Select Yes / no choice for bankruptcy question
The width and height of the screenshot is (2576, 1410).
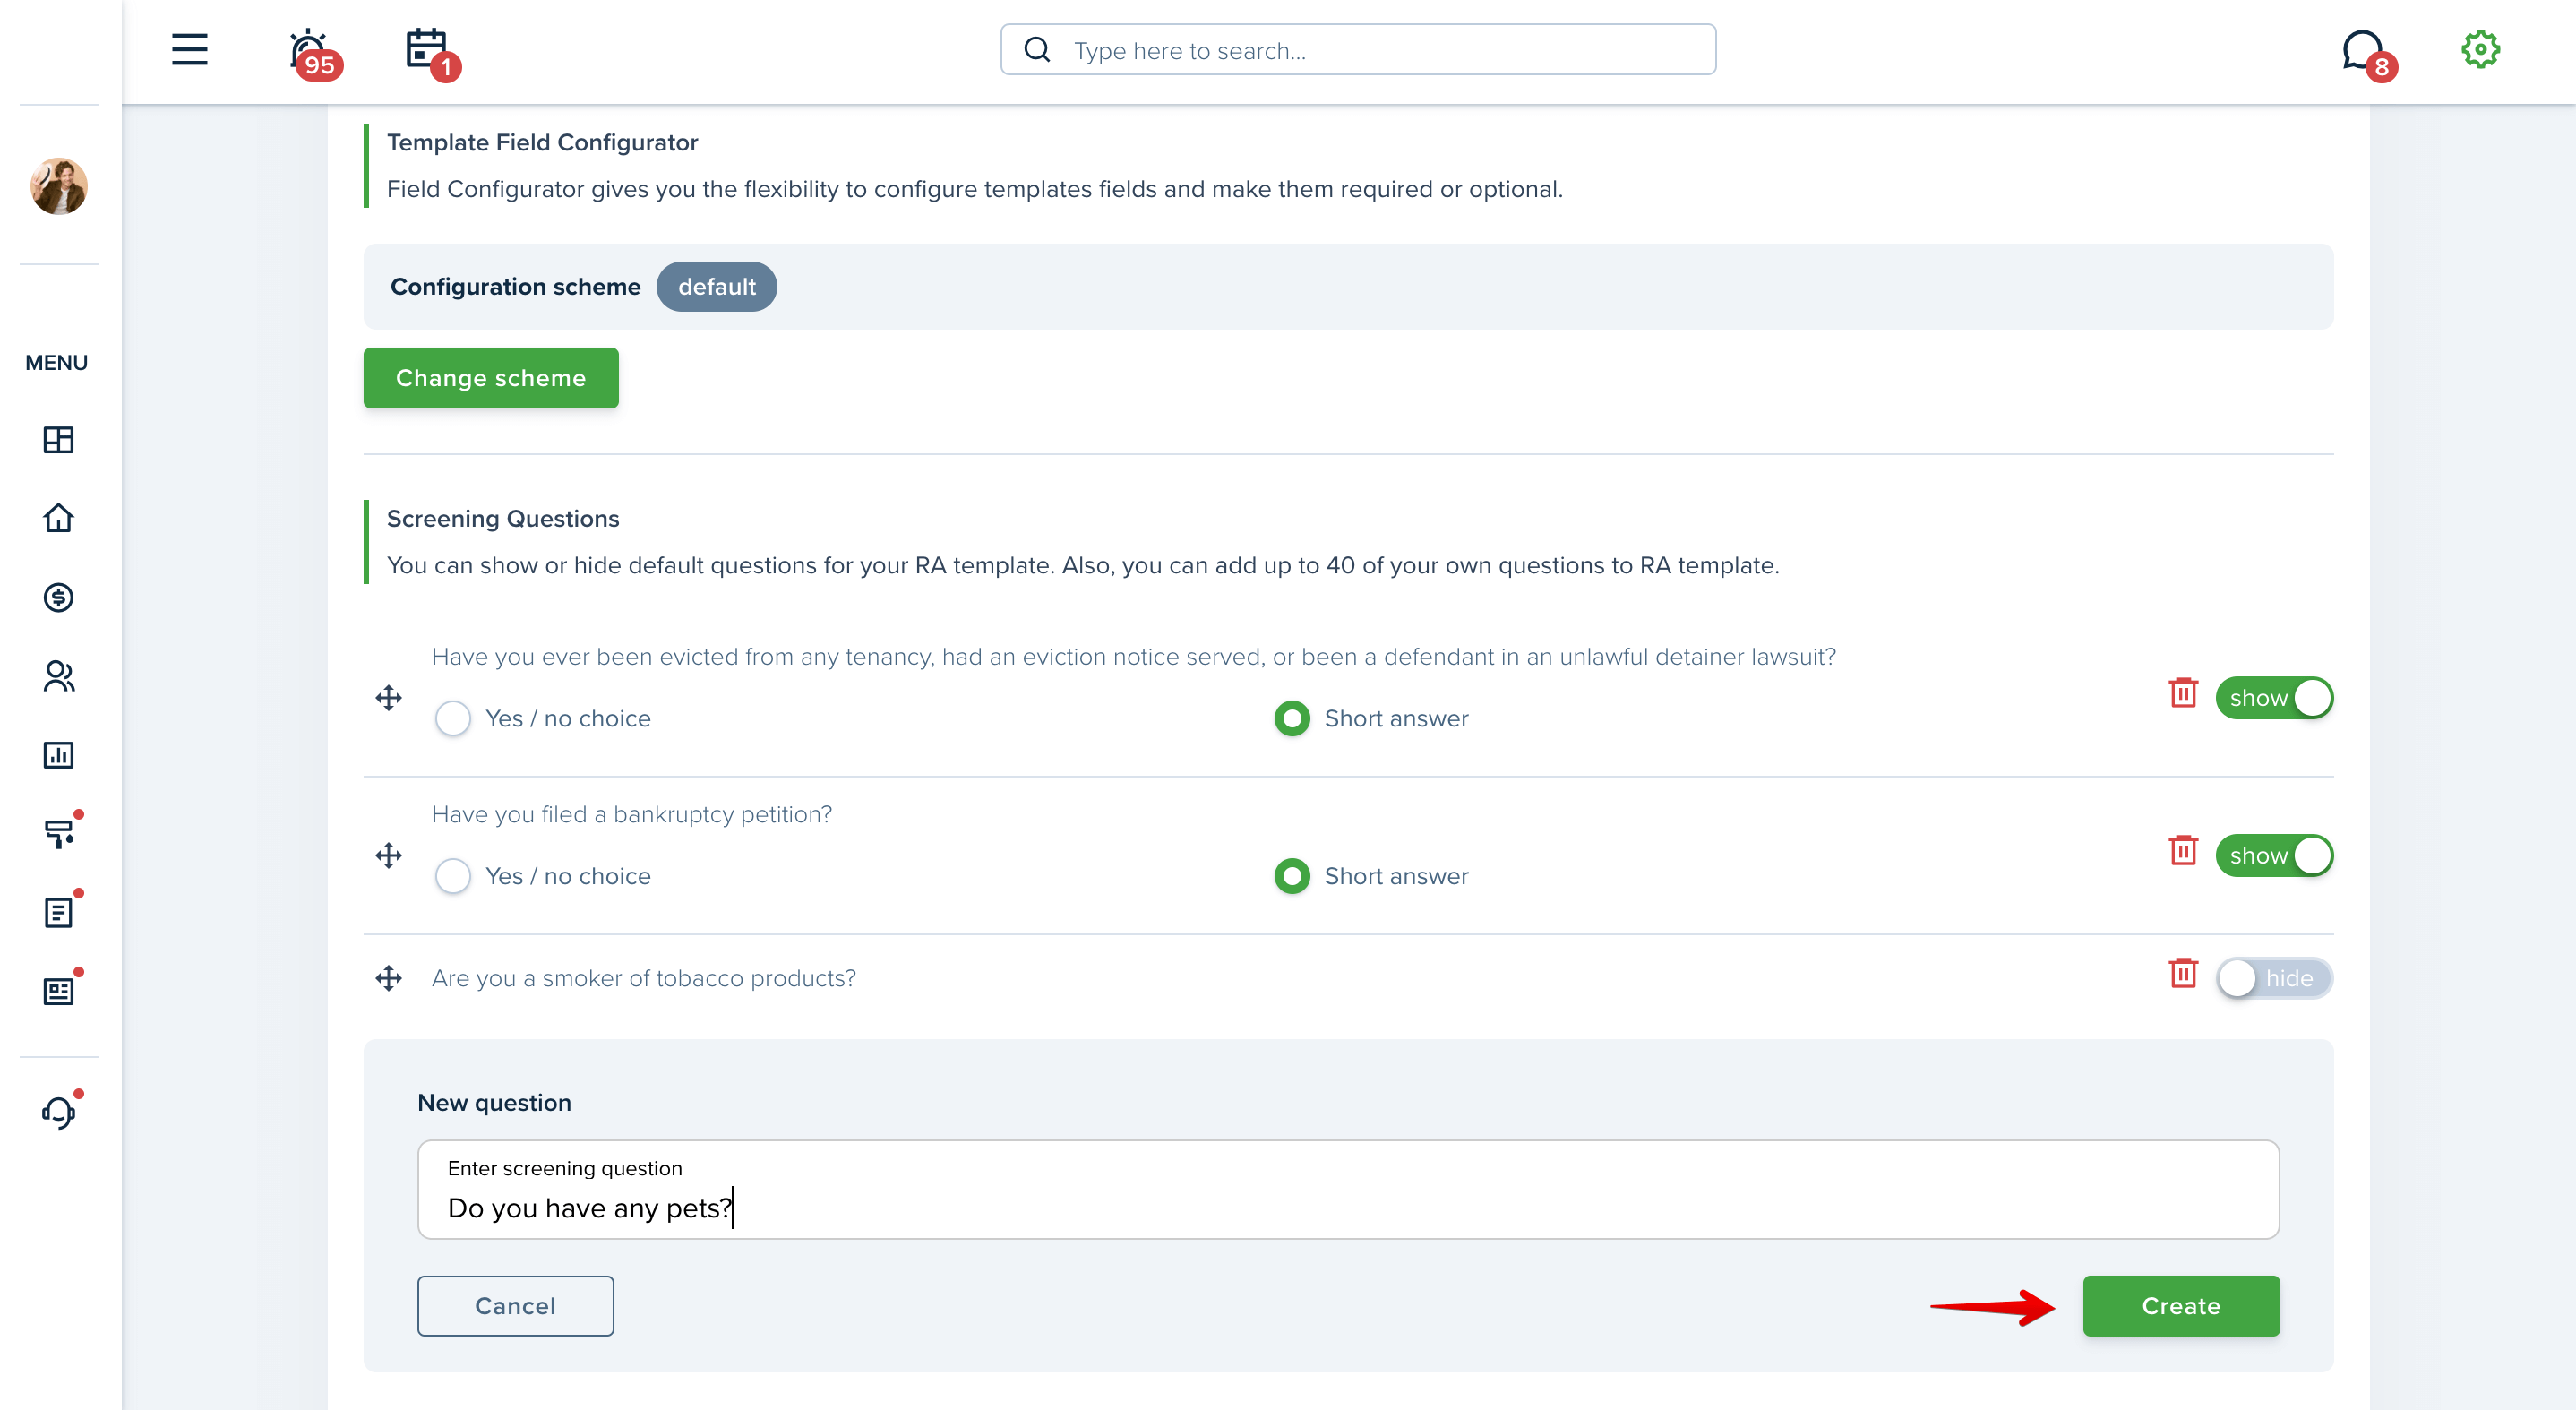point(453,876)
